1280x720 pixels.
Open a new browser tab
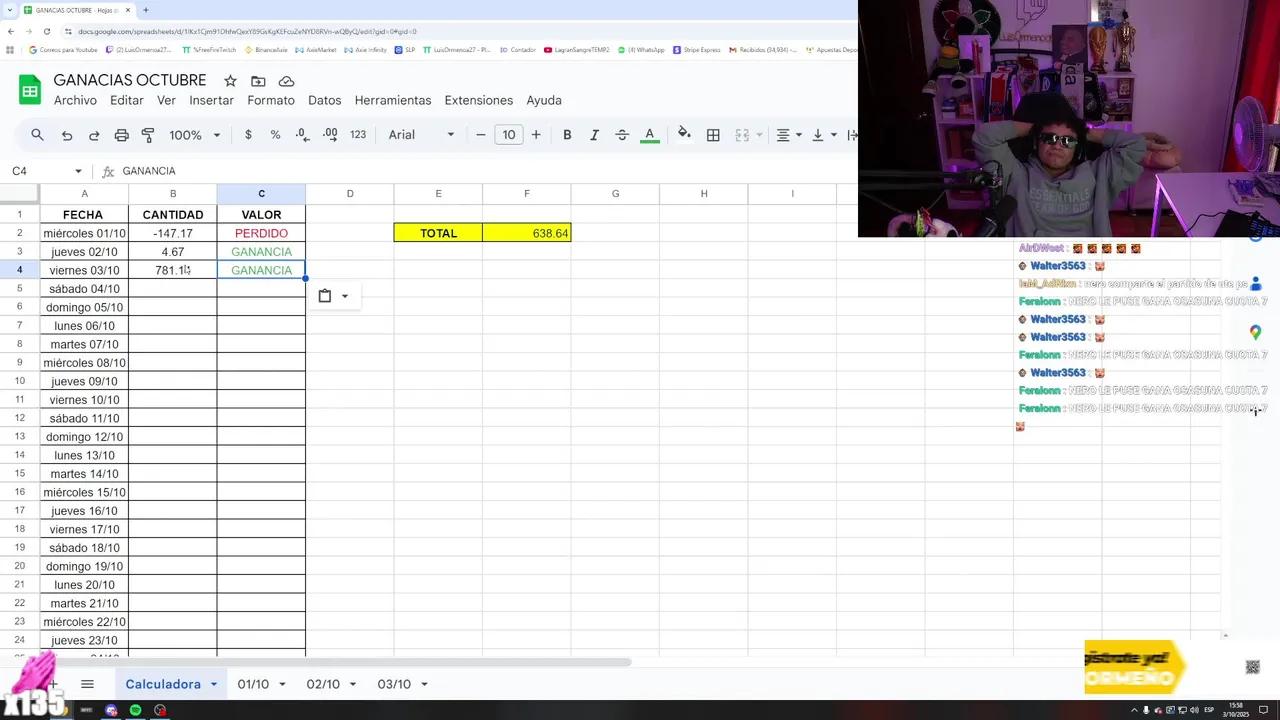(x=146, y=10)
